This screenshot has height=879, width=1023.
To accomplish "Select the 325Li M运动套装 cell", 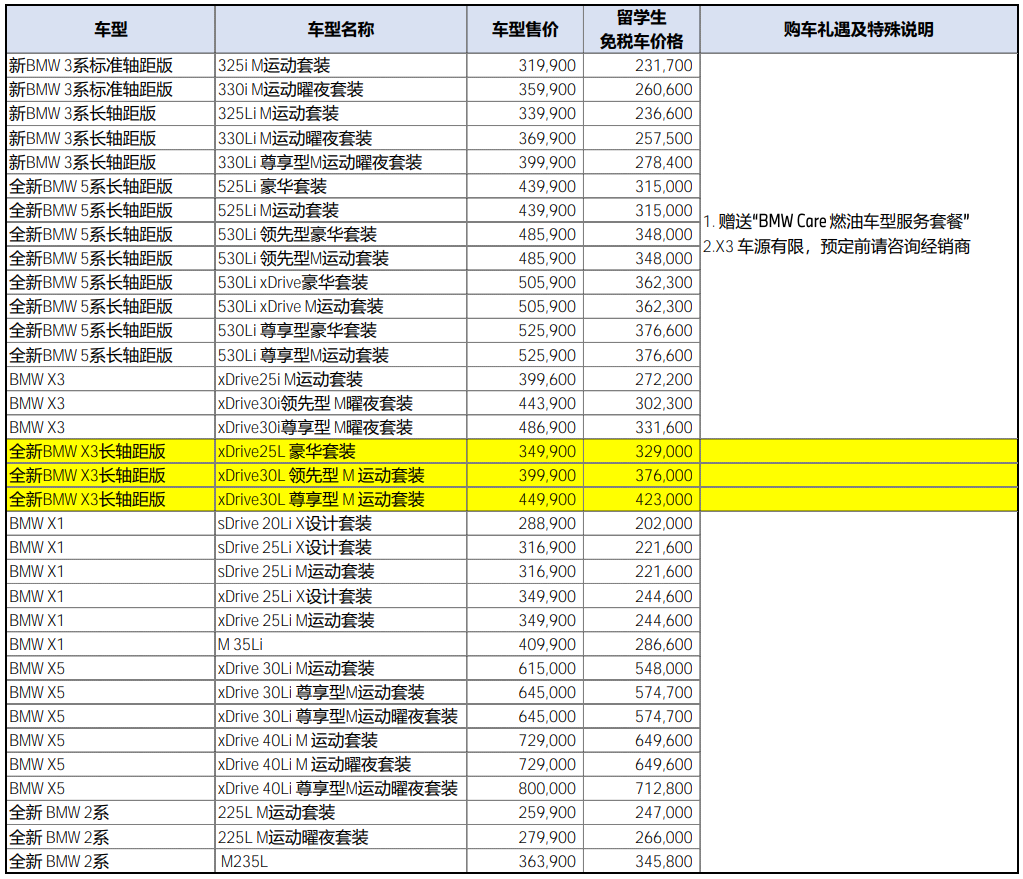I will point(341,114).
